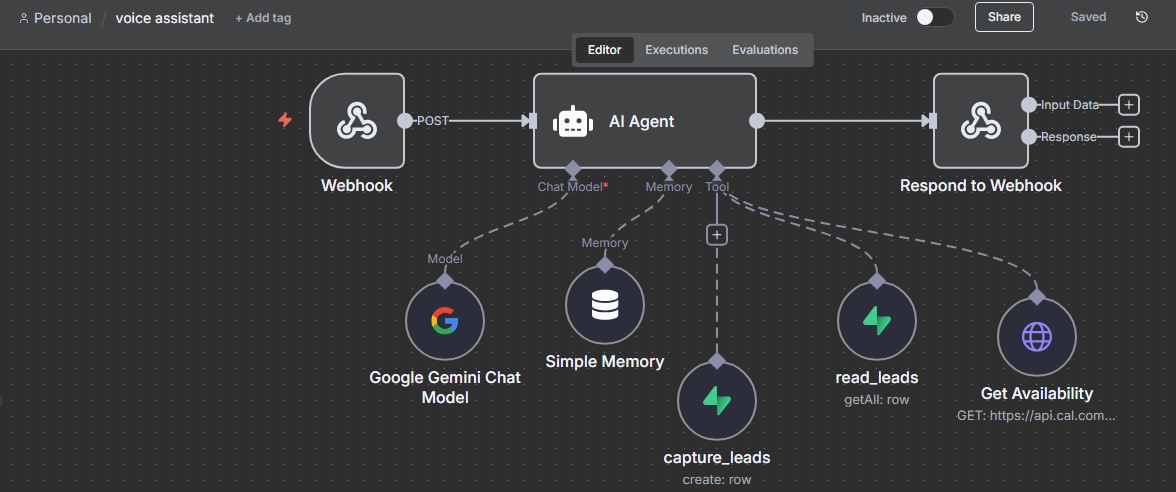Click the voice assistant workflow name
Viewport: 1176px width, 492px height.
pyautogui.click(x=164, y=18)
